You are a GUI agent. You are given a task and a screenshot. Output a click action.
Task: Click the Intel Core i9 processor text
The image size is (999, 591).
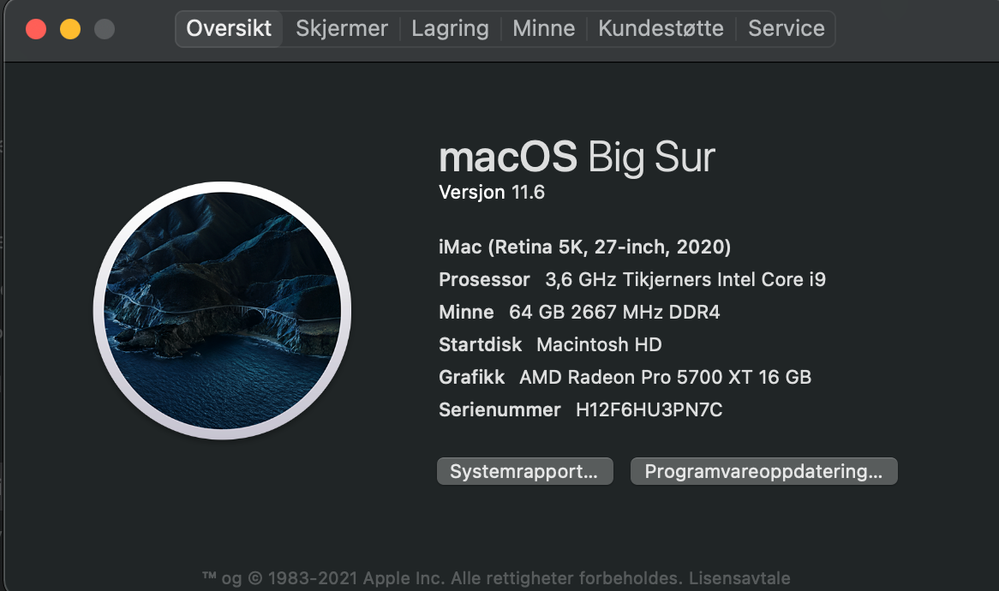686,280
